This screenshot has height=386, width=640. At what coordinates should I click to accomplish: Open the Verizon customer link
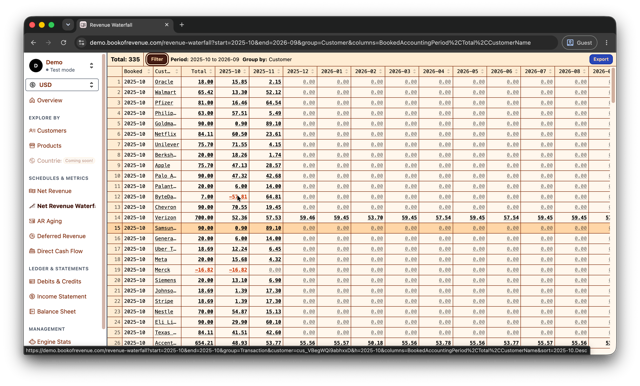pos(165,218)
